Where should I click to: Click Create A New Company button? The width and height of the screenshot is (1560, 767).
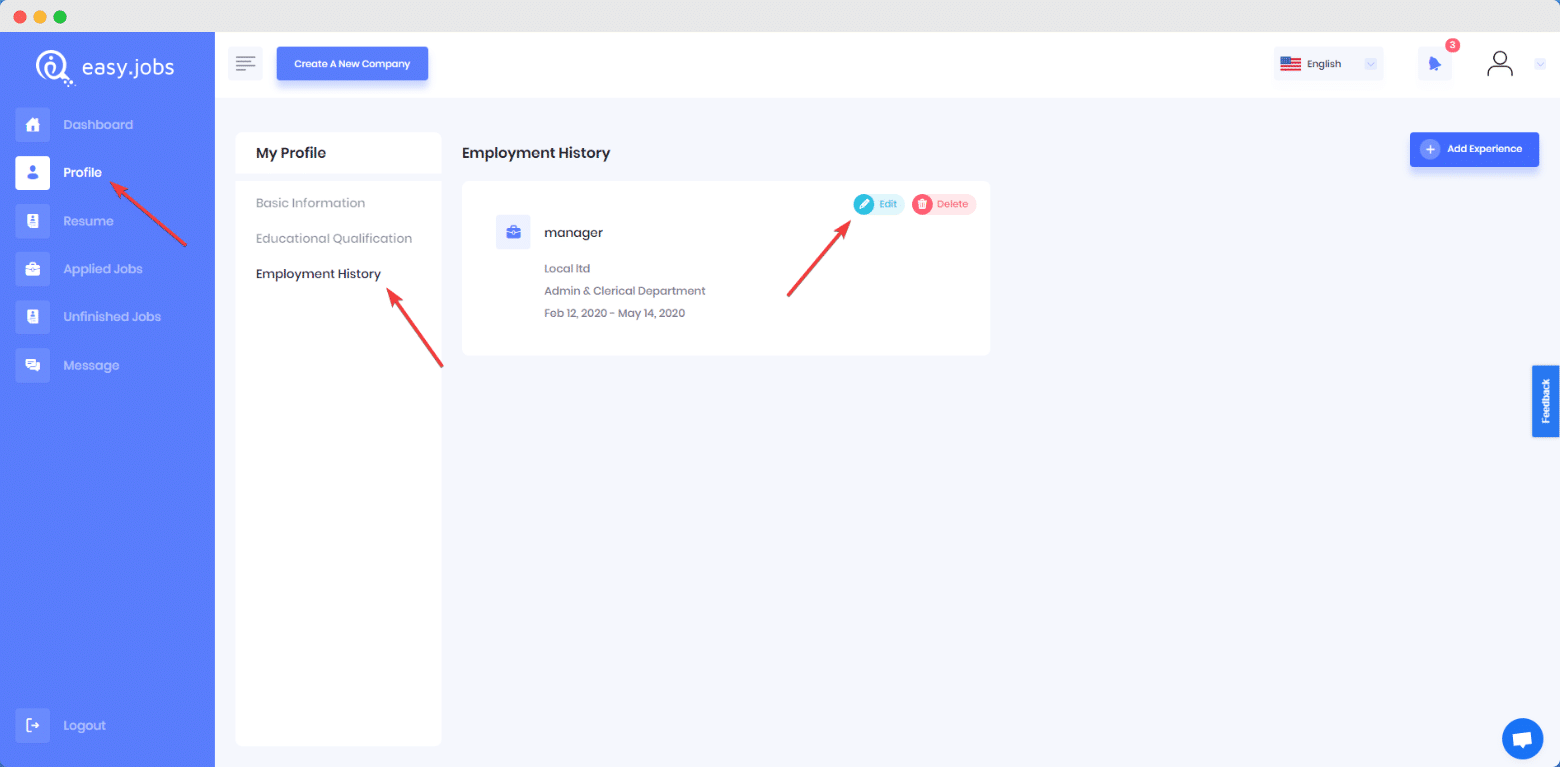click(x=352, y=63)
